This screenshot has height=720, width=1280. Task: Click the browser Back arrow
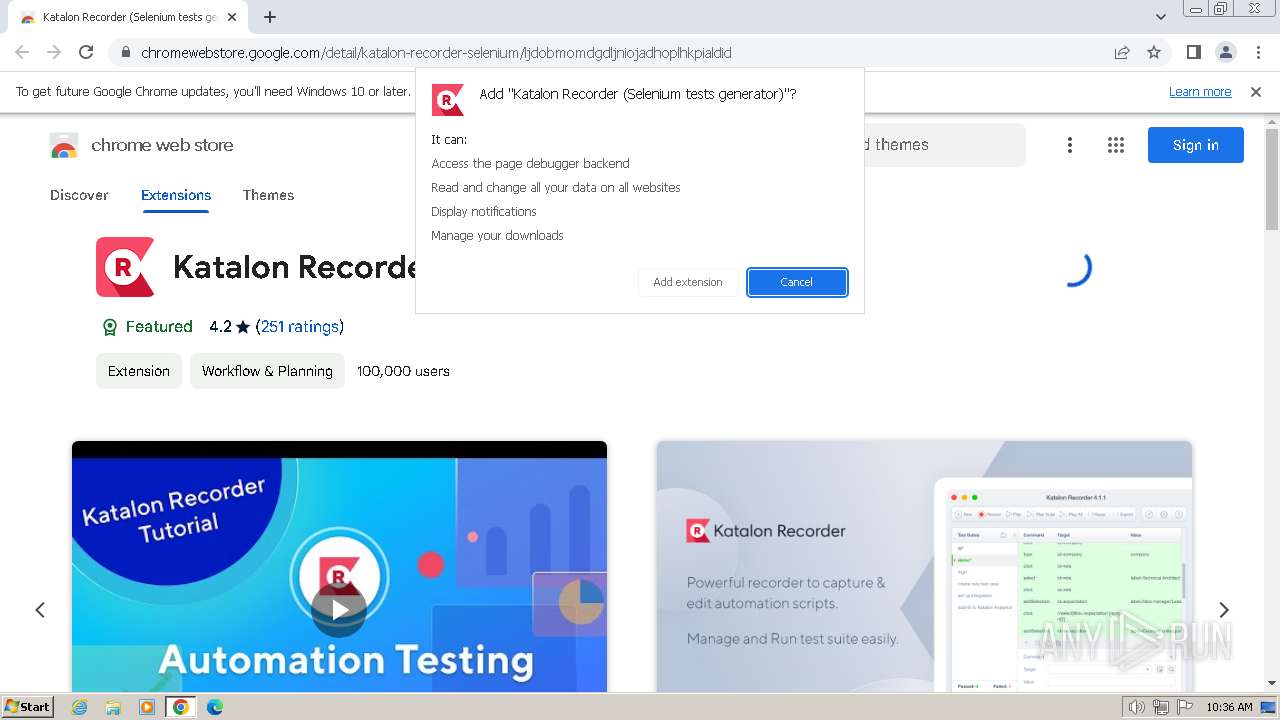coord(22,52)
